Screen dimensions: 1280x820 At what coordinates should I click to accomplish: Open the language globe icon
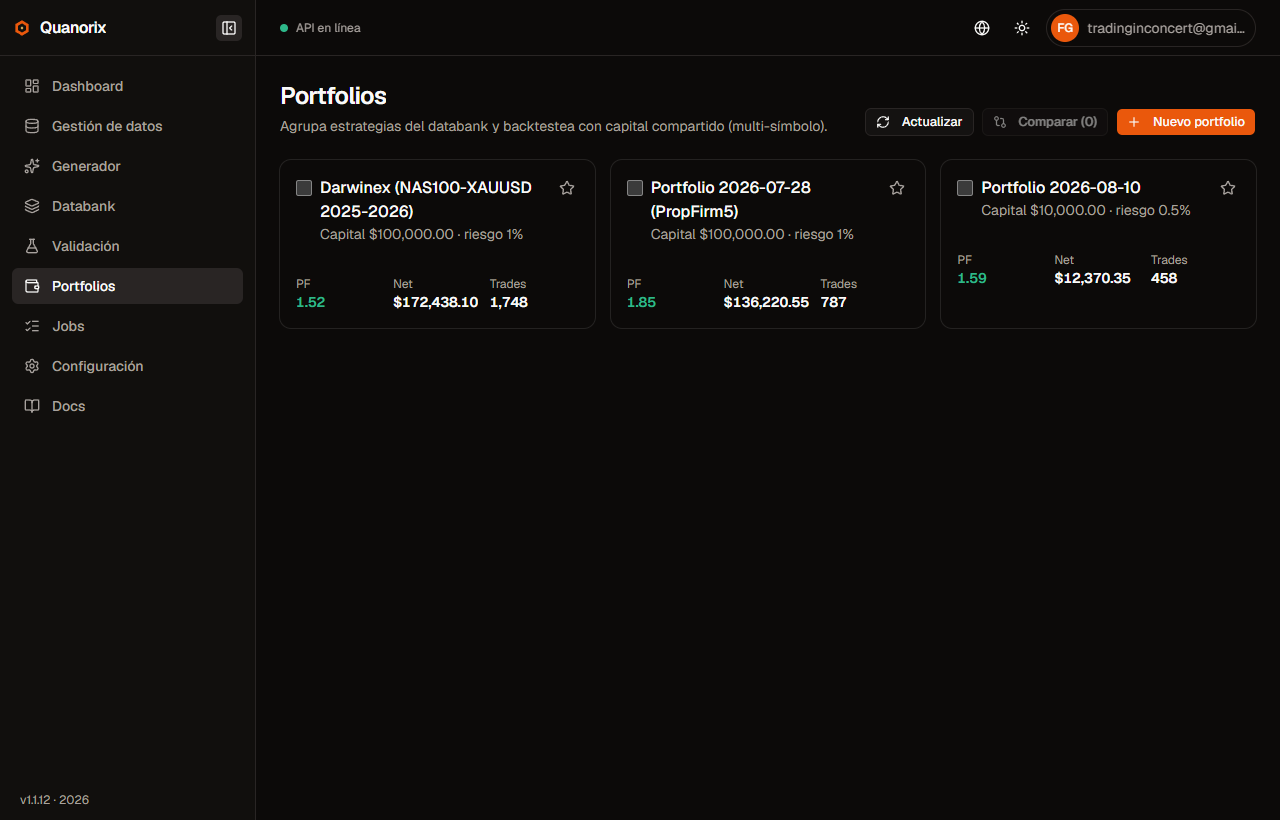(x=982, y=28)
